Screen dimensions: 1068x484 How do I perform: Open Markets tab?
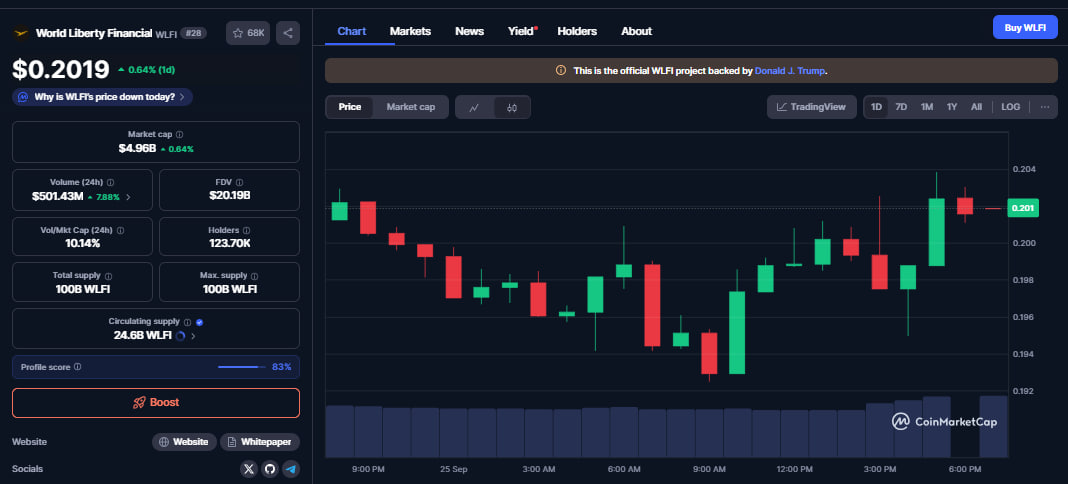pyautogui.click(x=410, y=31)
